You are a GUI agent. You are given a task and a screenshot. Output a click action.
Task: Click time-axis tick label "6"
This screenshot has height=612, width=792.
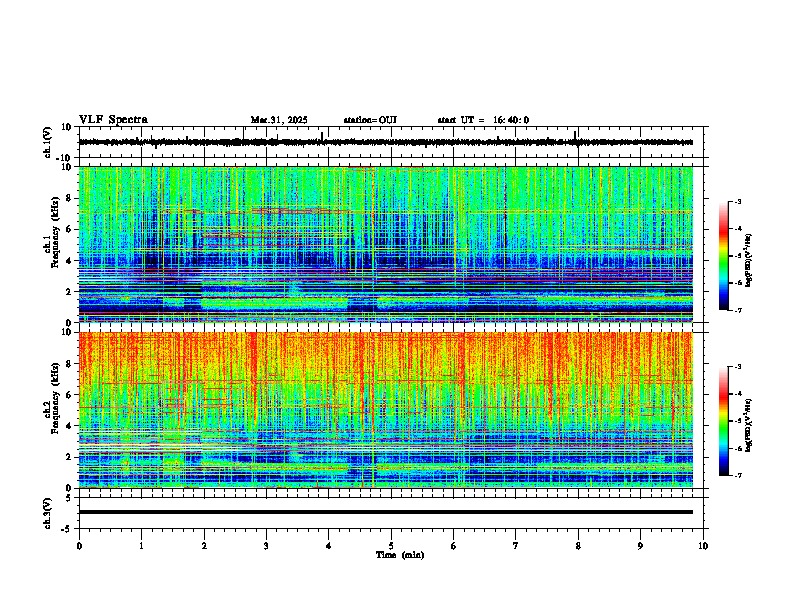(x=454, y=546)
